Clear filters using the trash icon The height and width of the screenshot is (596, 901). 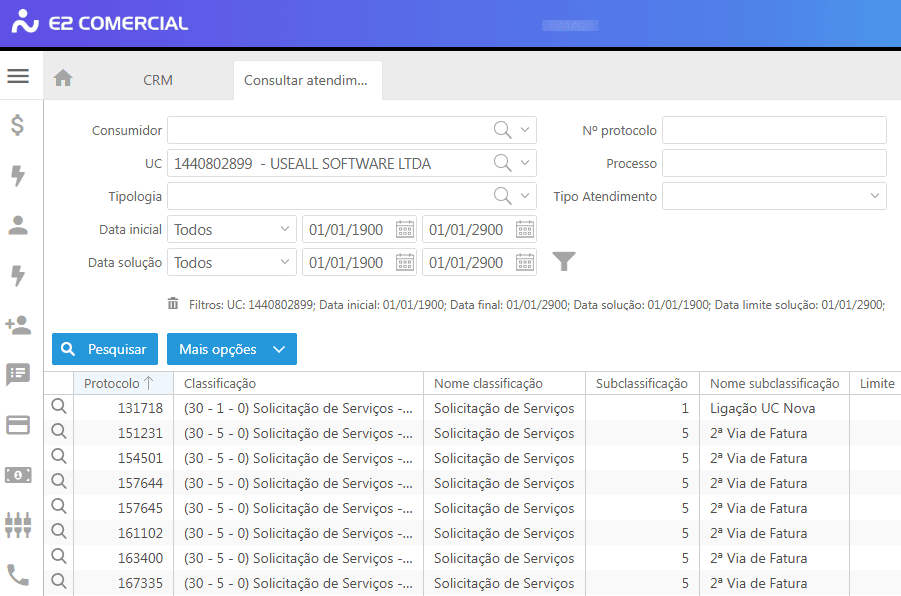[173, 304]
